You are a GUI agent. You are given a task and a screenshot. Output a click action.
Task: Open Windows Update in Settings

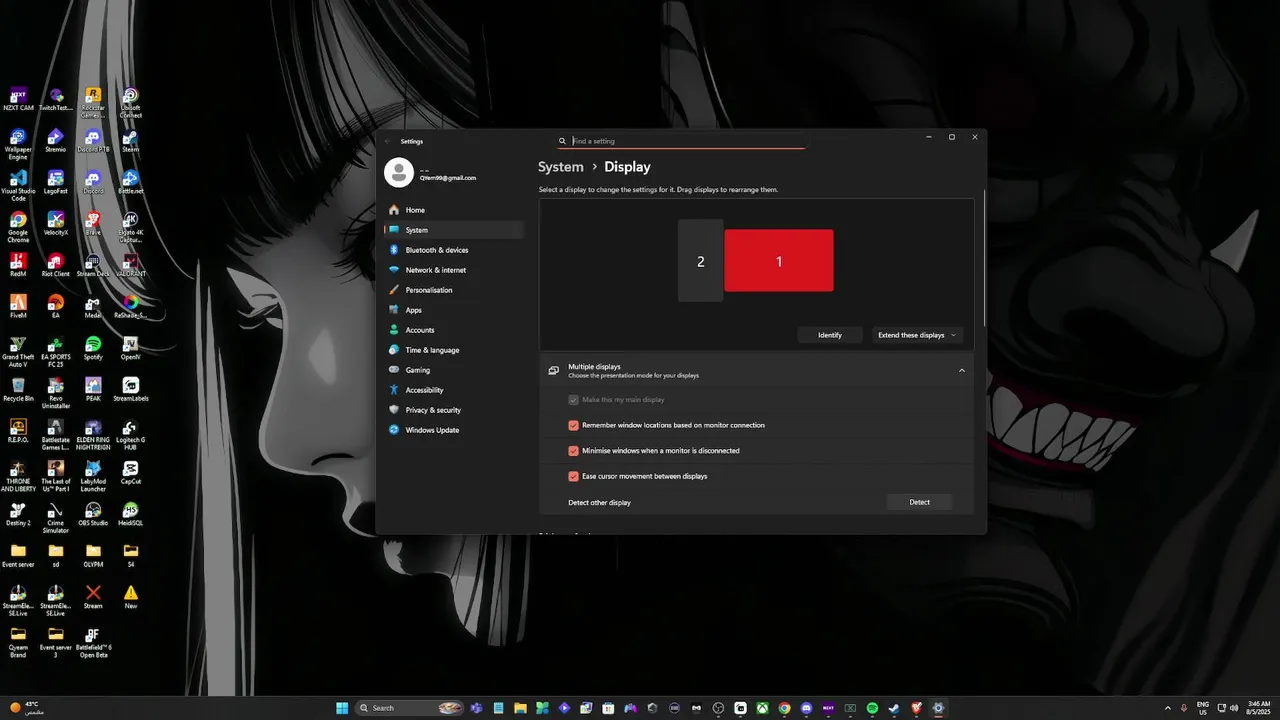tap(453, 430)
